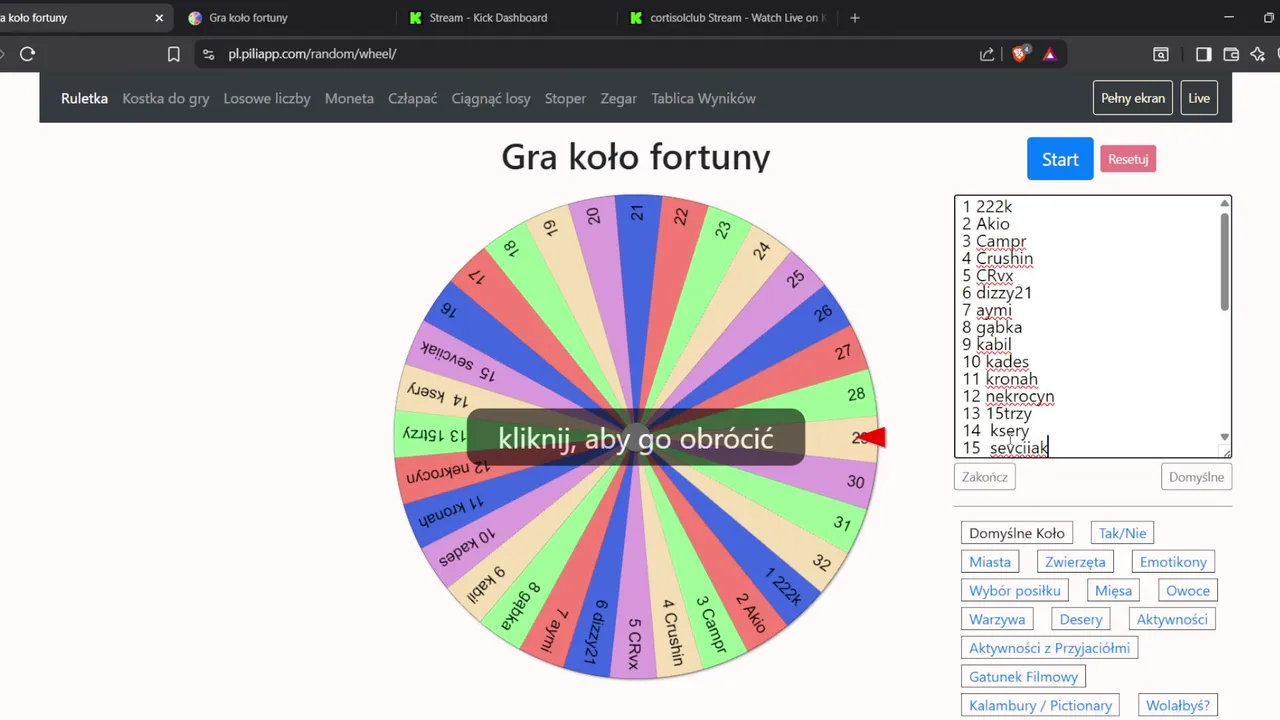Switch to second Gra koło fortuny tab
1280x720 pixels.
285,17
